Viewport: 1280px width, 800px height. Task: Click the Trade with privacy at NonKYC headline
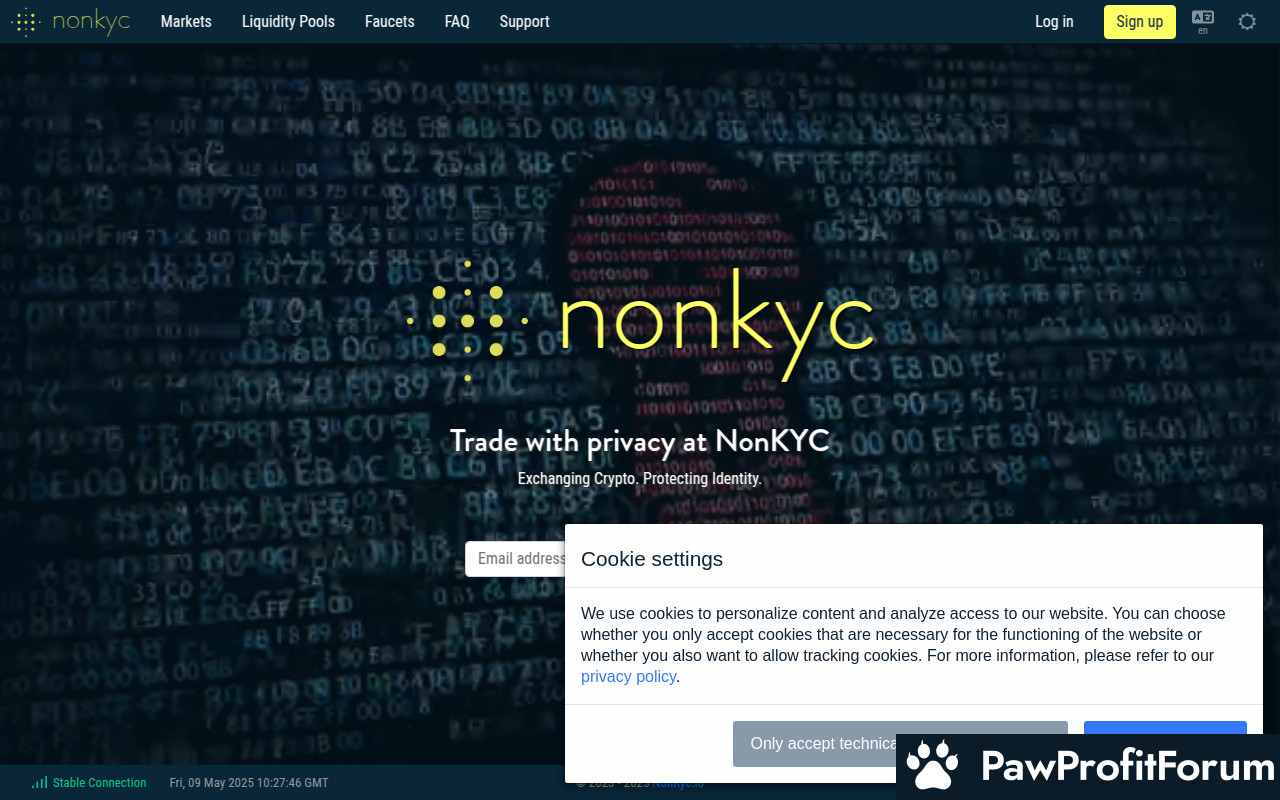click(x=640, y=441)
